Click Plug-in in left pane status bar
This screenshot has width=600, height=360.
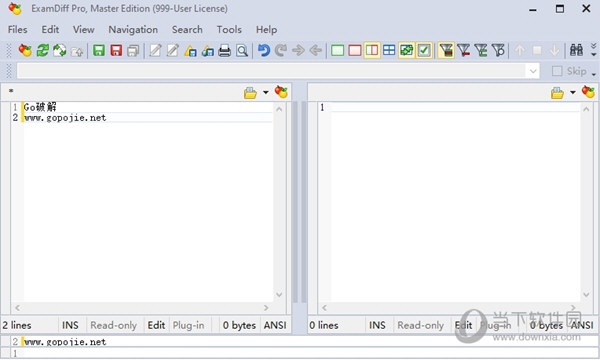(189, 325)
